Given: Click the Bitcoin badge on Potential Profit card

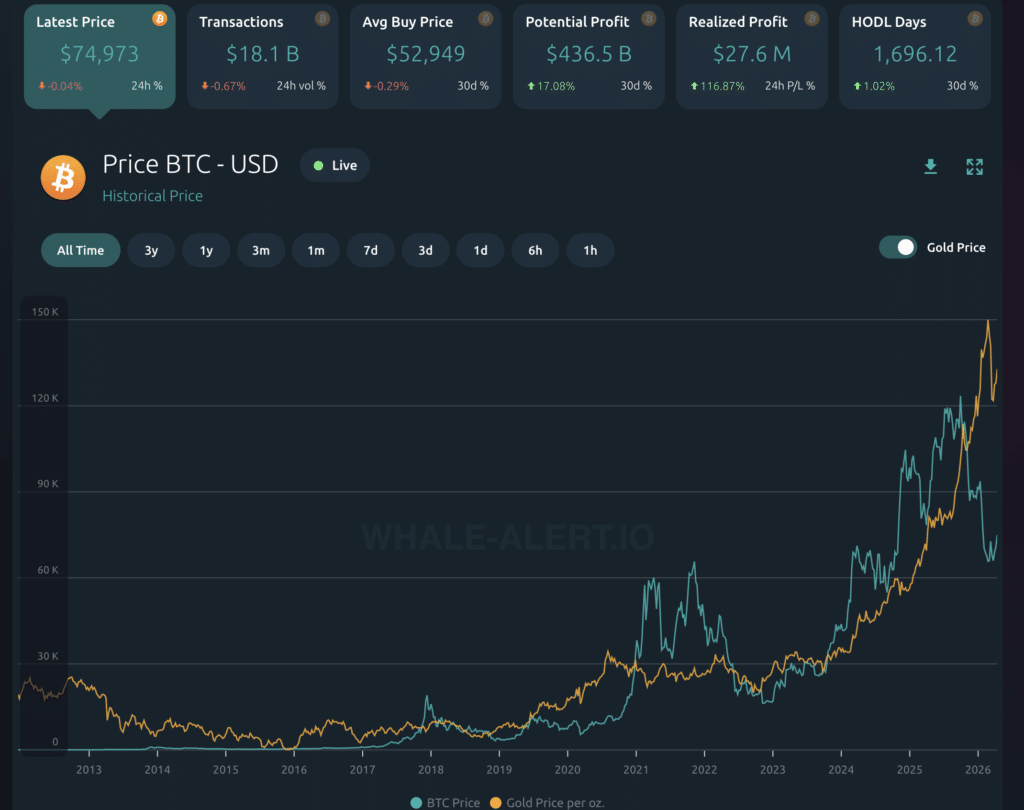Looking at the screenshot, I should pyautogui.click(x=648, y=18).
